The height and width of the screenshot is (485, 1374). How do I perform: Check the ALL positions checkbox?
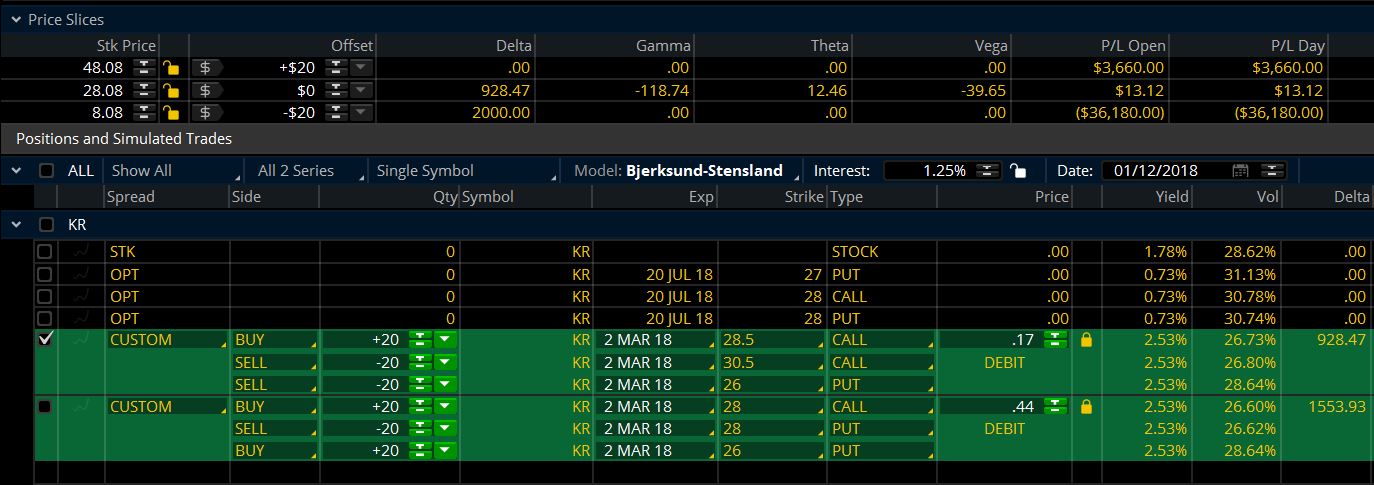(47, 171)
